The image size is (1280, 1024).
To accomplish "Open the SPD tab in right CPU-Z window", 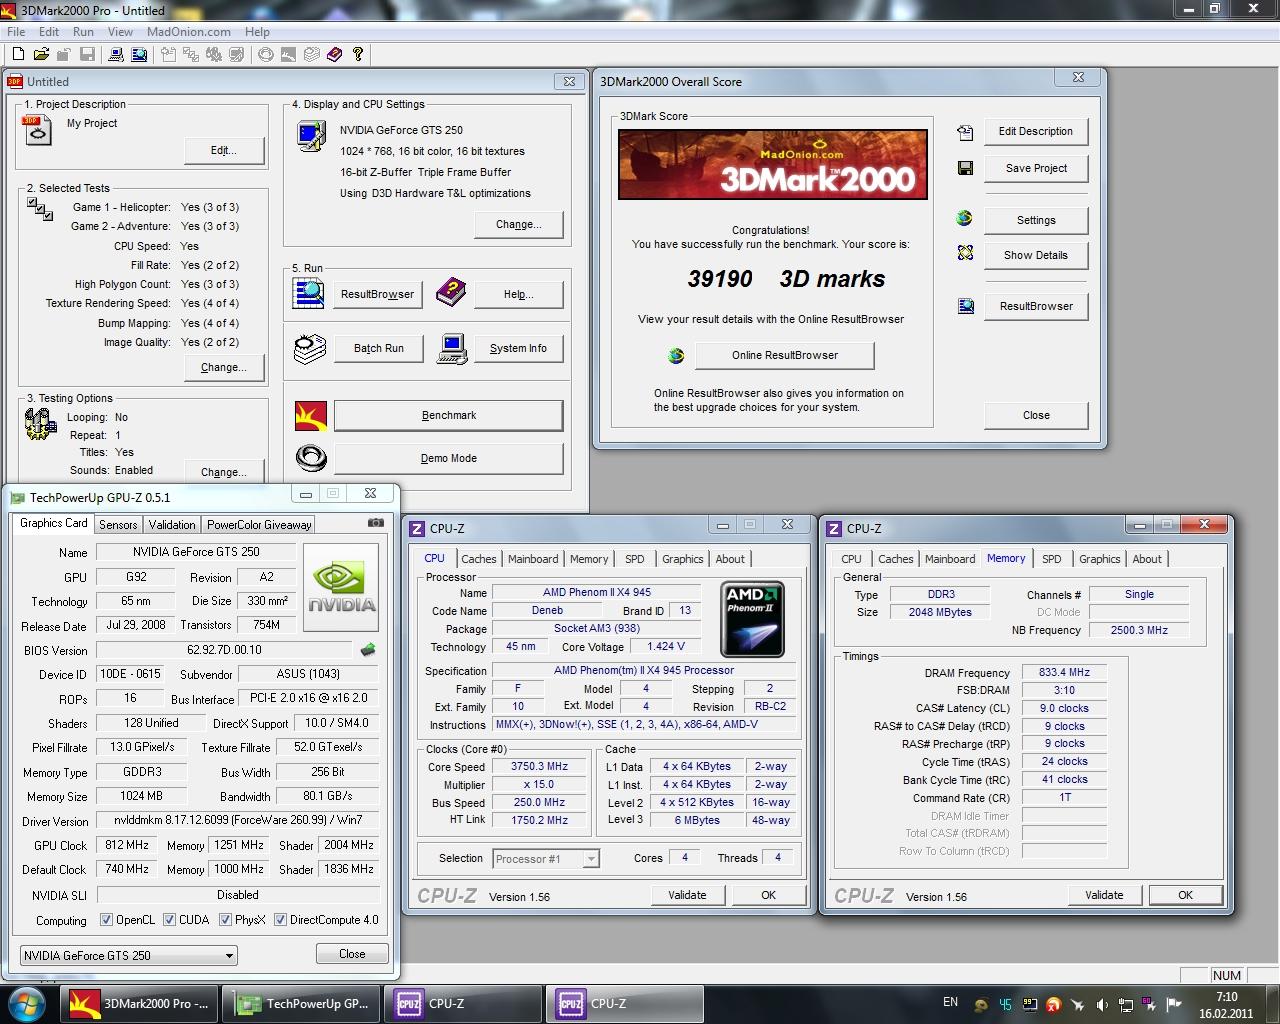I will (1051, 559).
